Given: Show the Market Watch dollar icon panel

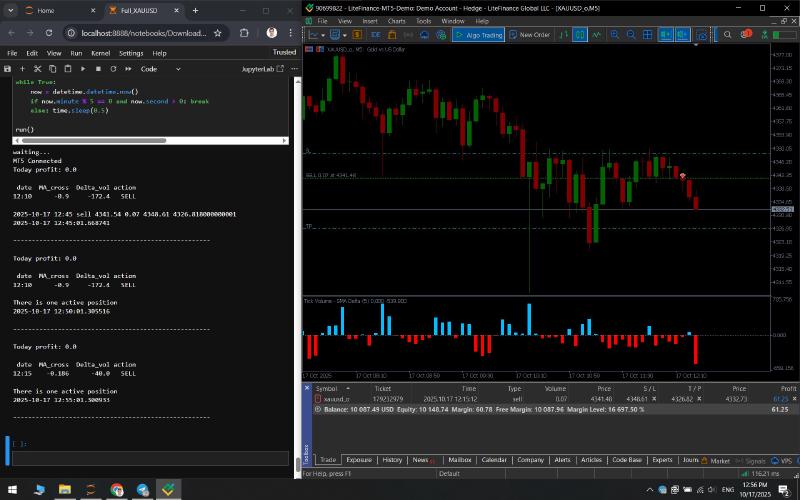Looking at the screenshot, I should click(x=357, y=35).
